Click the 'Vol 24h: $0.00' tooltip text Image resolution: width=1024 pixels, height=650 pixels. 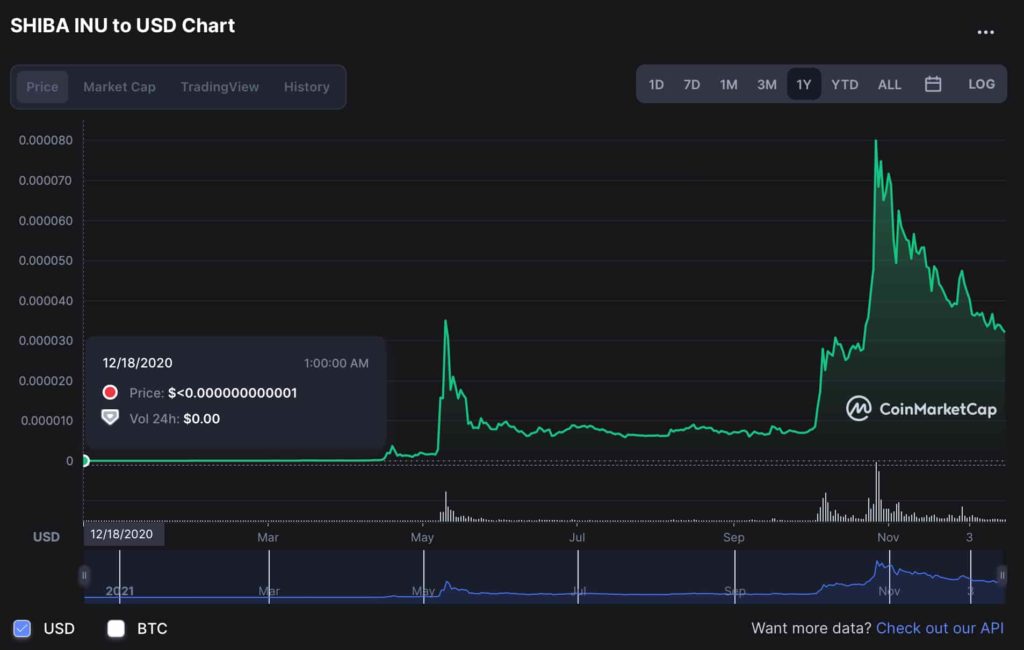[x=174, y=419]
